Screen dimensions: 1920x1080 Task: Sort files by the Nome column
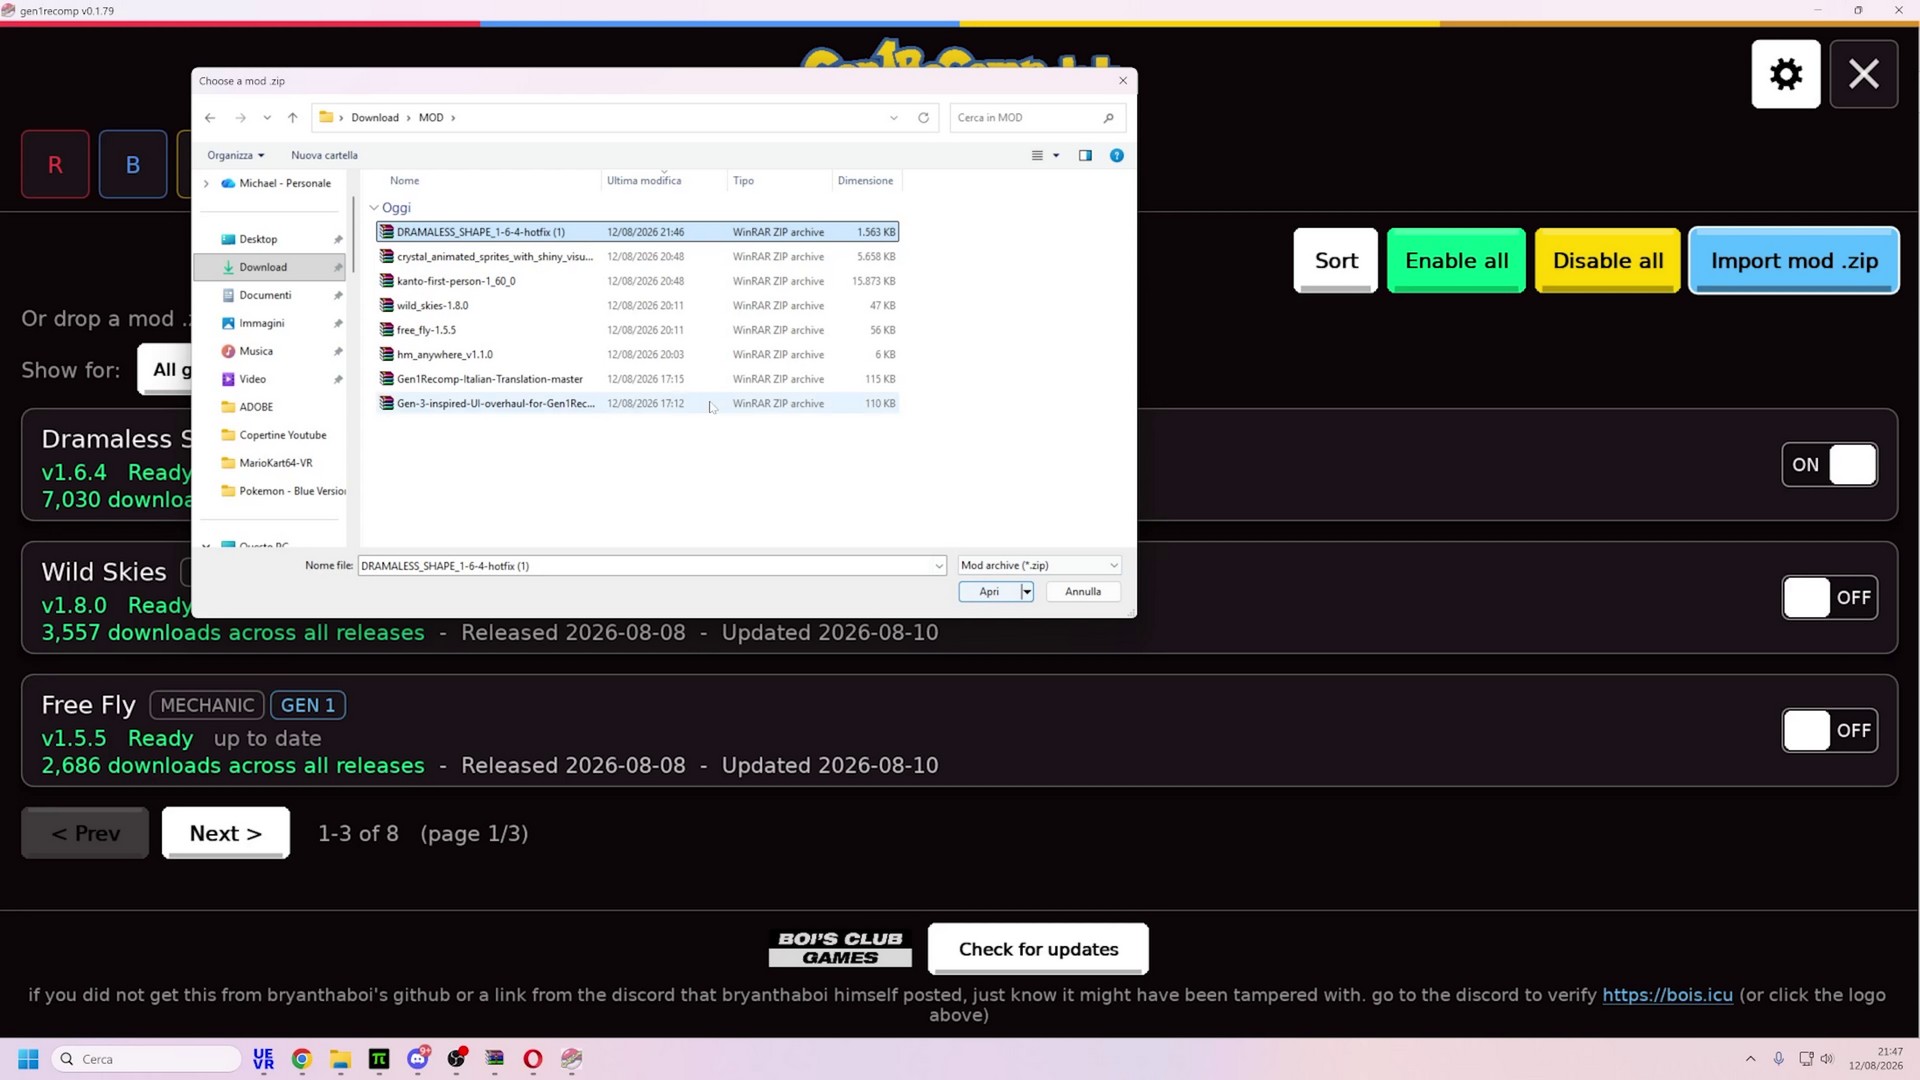(405, 181)
